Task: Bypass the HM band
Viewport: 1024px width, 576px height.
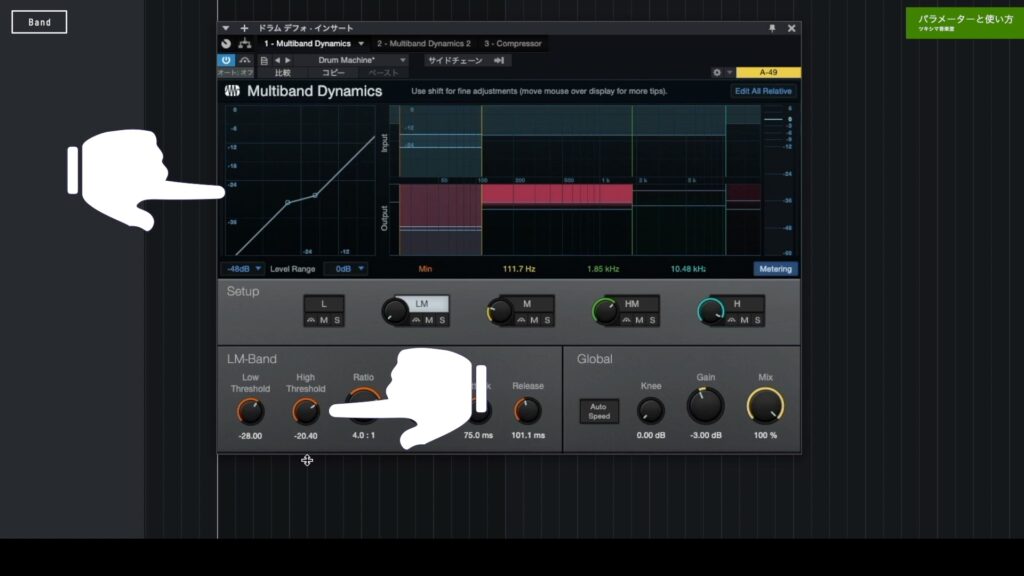Action: tap(626, 320)
